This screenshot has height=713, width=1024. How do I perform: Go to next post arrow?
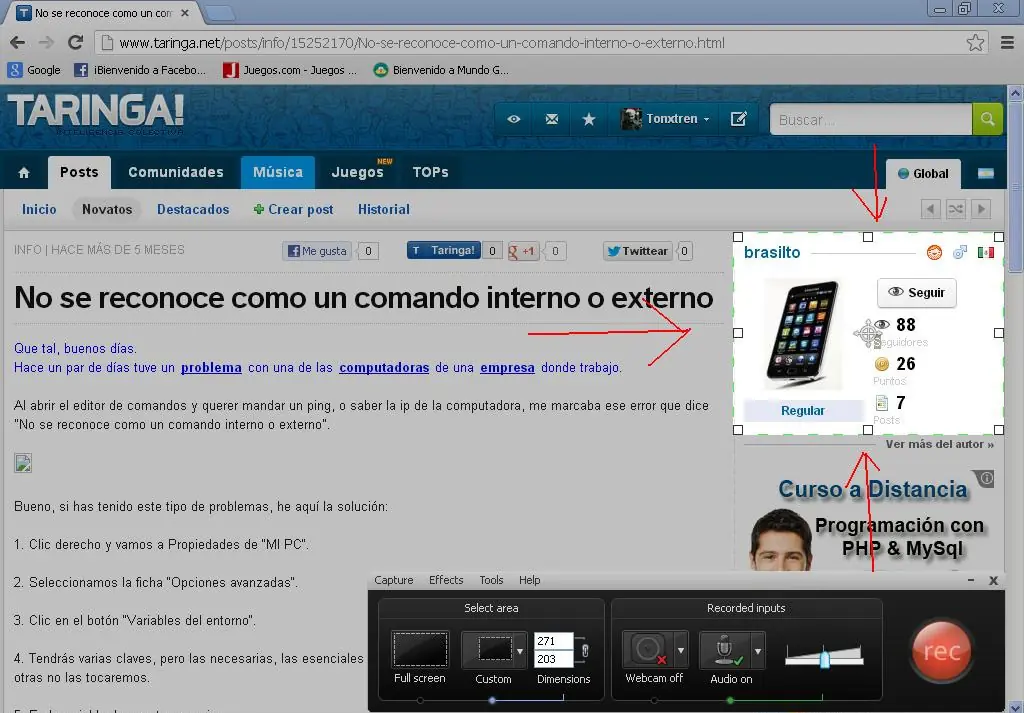[x=981, y=209]
